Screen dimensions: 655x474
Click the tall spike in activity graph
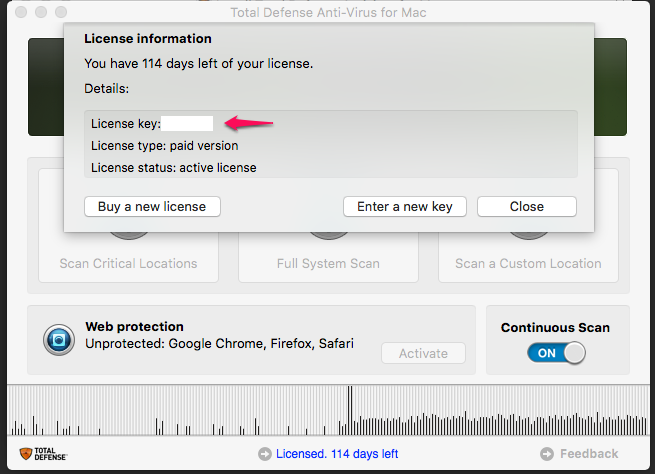(x=350, y=411)
